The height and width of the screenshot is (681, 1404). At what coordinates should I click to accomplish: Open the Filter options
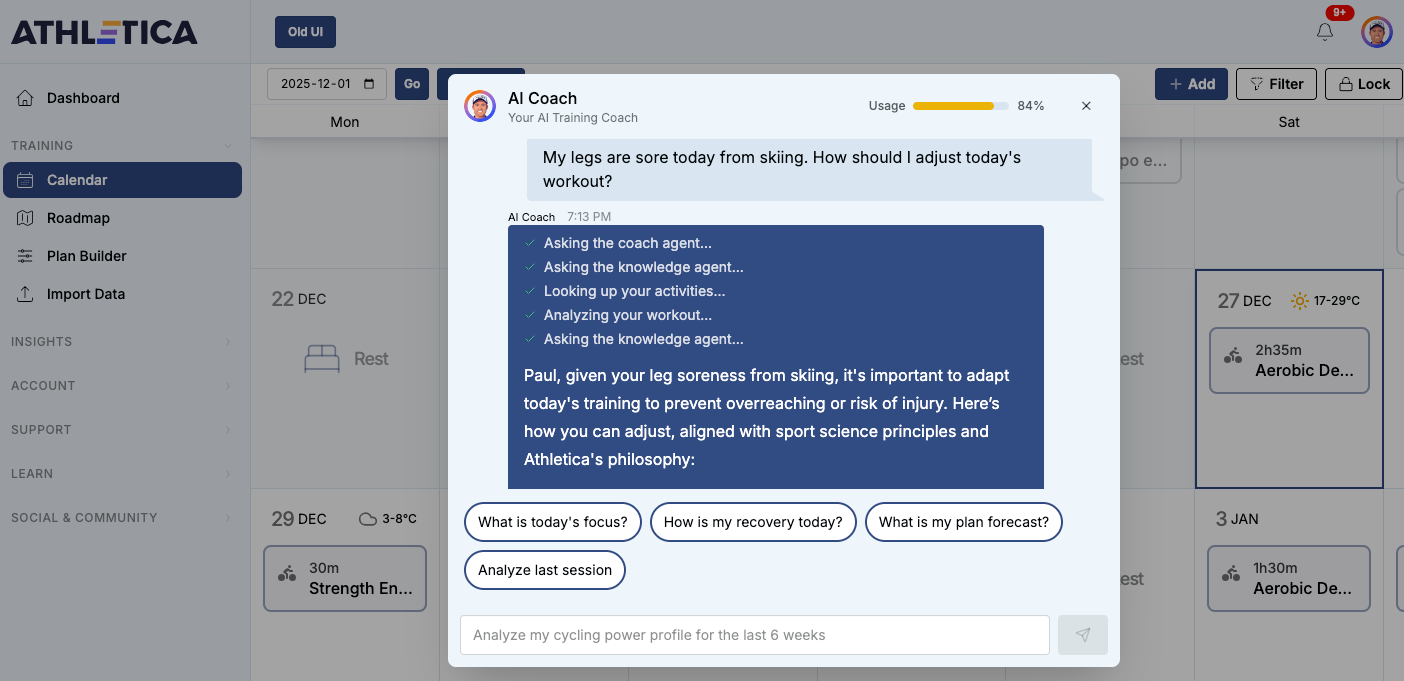click(x=1276, y=84)
